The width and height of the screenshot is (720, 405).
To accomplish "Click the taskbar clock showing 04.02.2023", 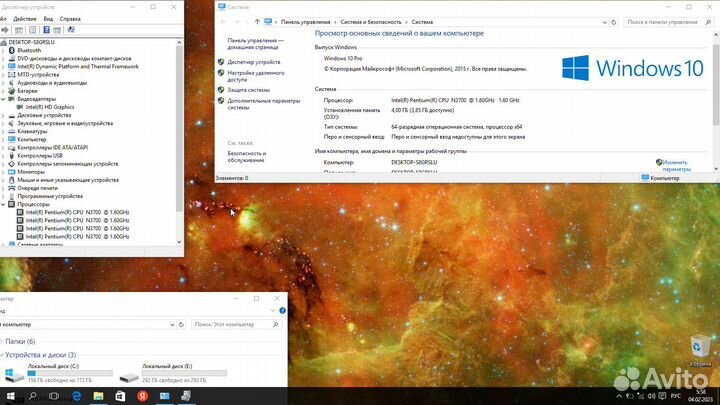I will coord(701,396).
